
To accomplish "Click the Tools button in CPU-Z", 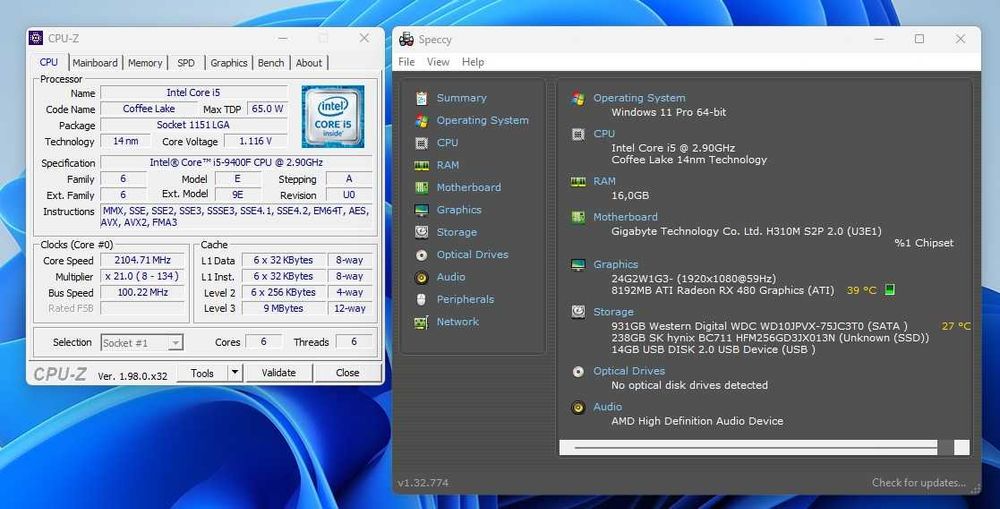I will 202,373.
